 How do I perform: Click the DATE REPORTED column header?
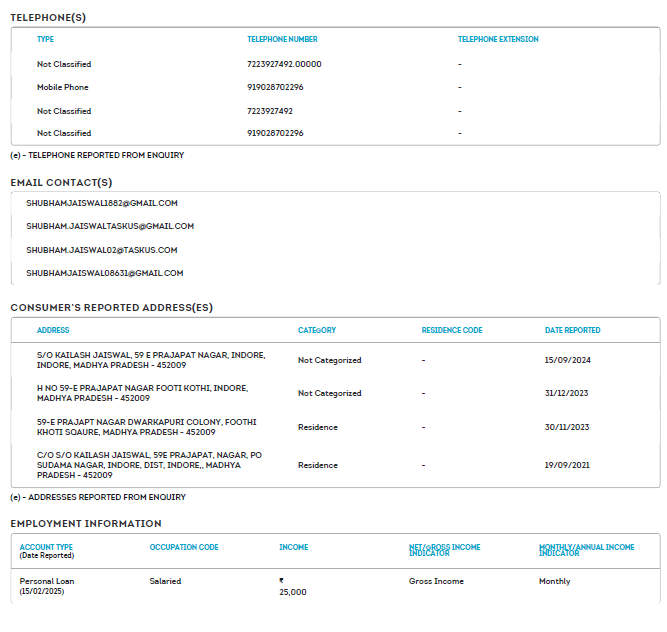tap(573, 330)
